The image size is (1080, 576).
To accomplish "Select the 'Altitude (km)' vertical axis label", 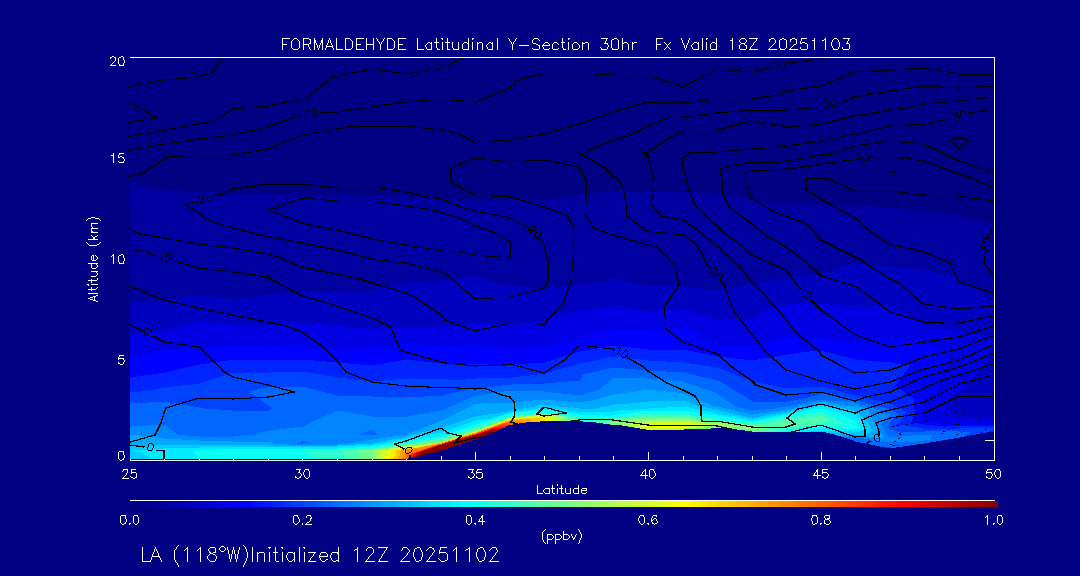I will coord(92,259).
